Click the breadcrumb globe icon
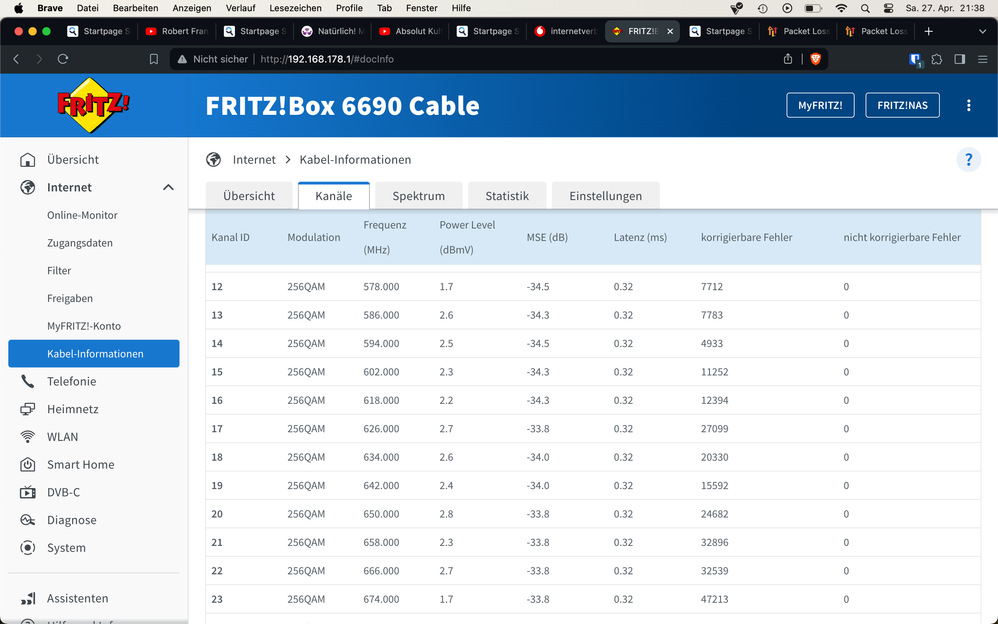Screen dimensions: 998x624 point(214,159)
